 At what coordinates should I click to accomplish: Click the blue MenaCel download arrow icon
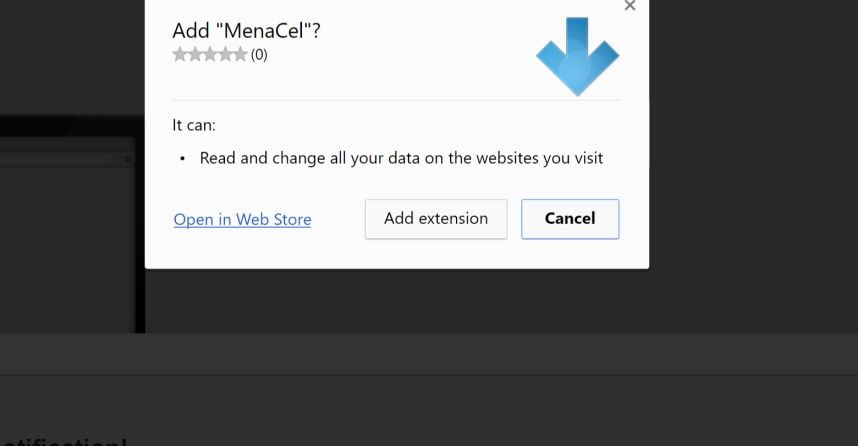577,55
